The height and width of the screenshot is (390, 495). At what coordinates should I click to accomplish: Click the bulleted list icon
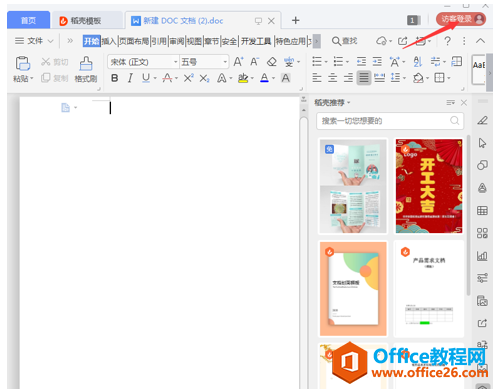click(x=317, y=61)
